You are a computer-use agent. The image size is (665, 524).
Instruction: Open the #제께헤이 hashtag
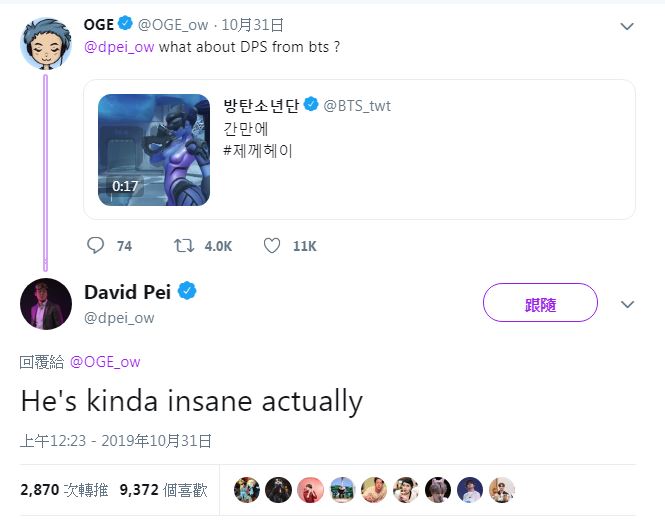(x=258, y=151)
